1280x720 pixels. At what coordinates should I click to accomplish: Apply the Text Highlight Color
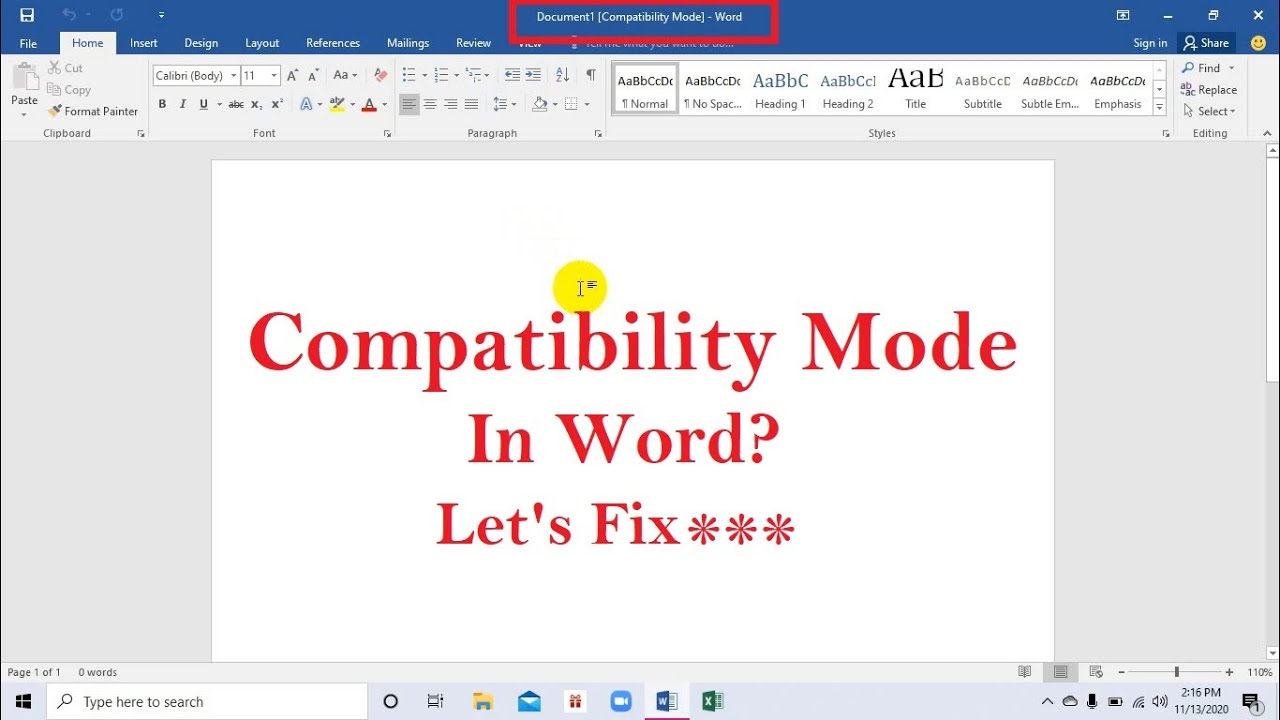tap(337, 104)
